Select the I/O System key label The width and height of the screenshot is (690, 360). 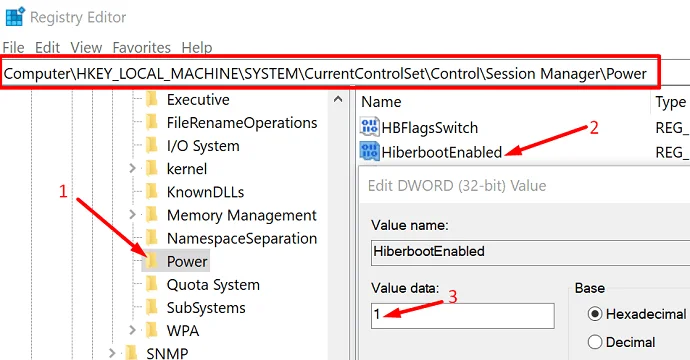203,146
